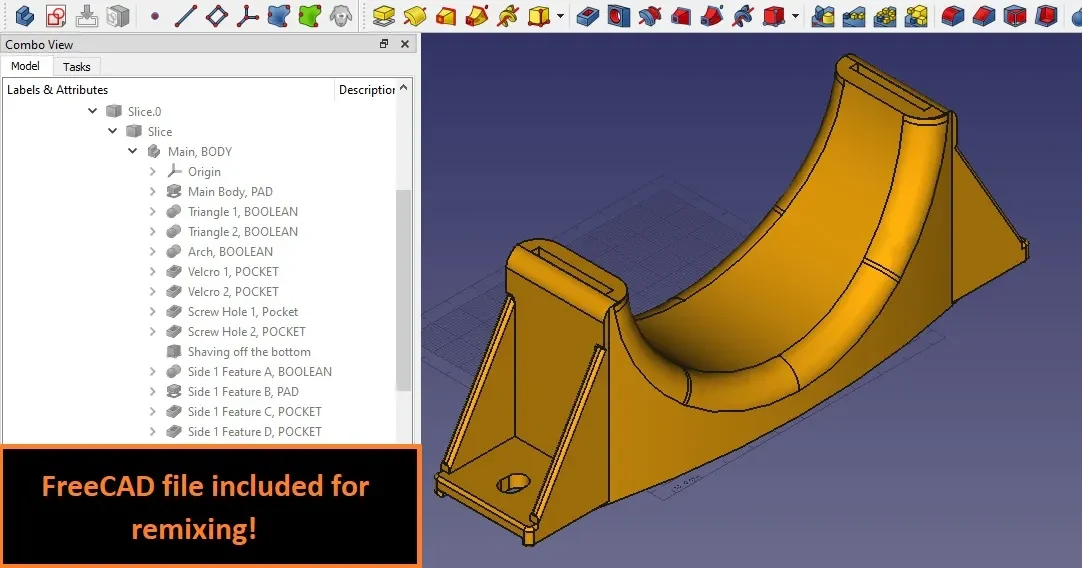This screenshot has width=1082, height=568.
Task: Switch to the Model tab
Action: coord(26,66)
